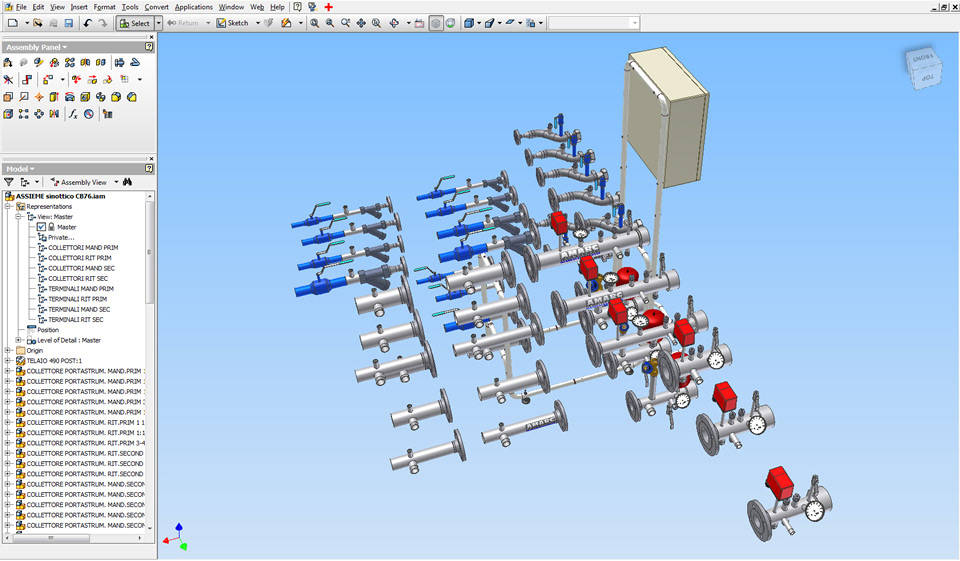Click the browser filter funnel icon
This screenshot has width=960, height=561.
[x=9, y=182]
